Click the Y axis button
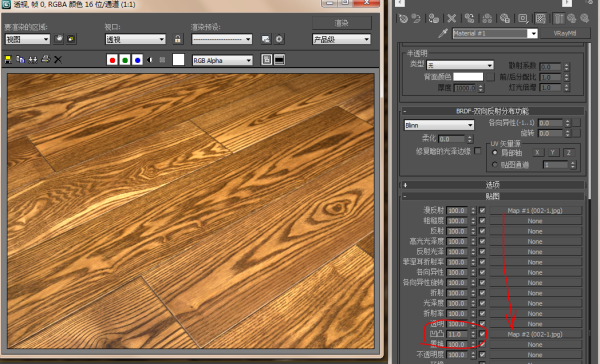The image size is (600, 364). [553, 152]
